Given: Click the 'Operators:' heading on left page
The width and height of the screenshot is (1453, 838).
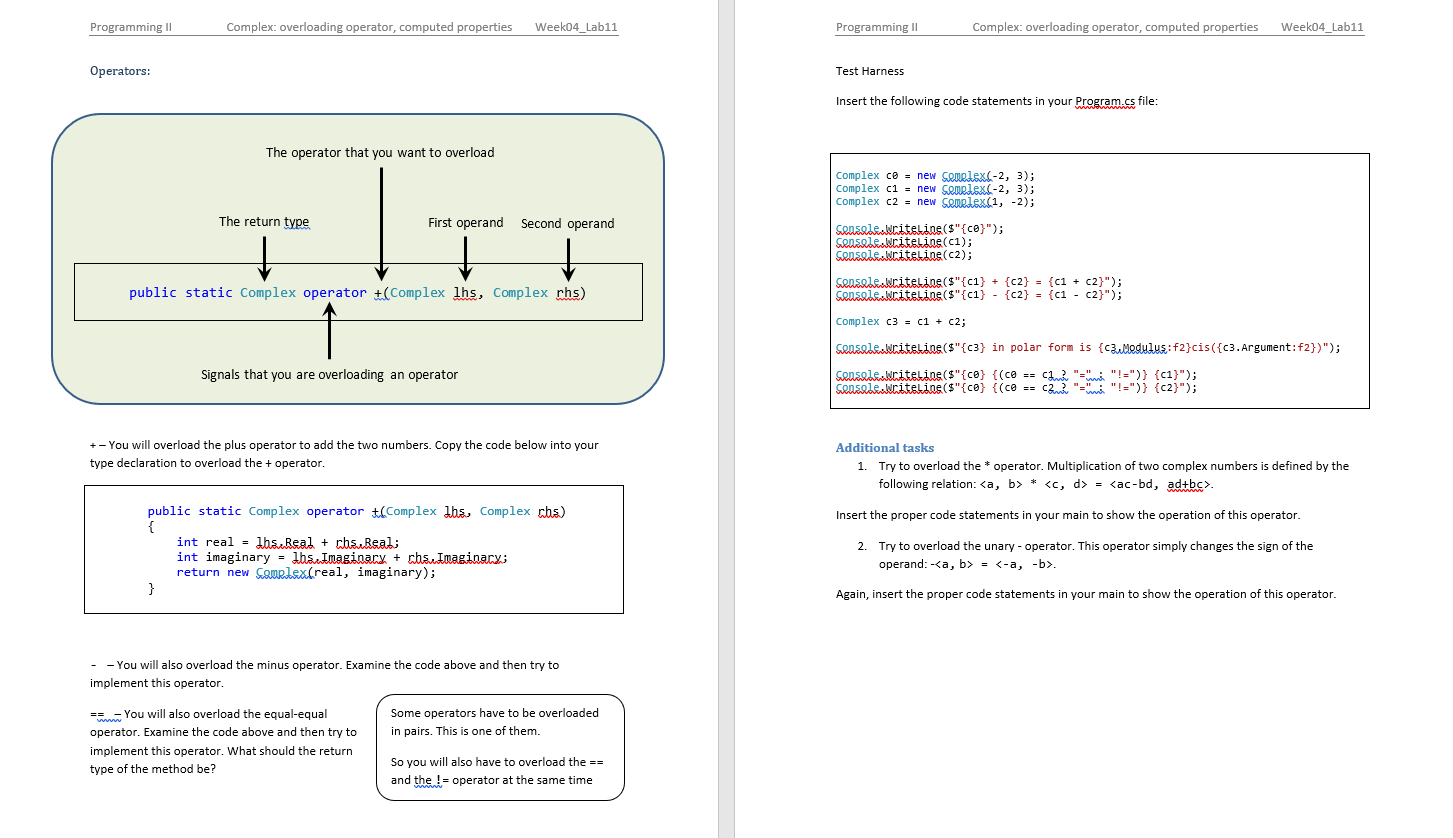Looking at the screenshot, I should click(x=120, y=71).
